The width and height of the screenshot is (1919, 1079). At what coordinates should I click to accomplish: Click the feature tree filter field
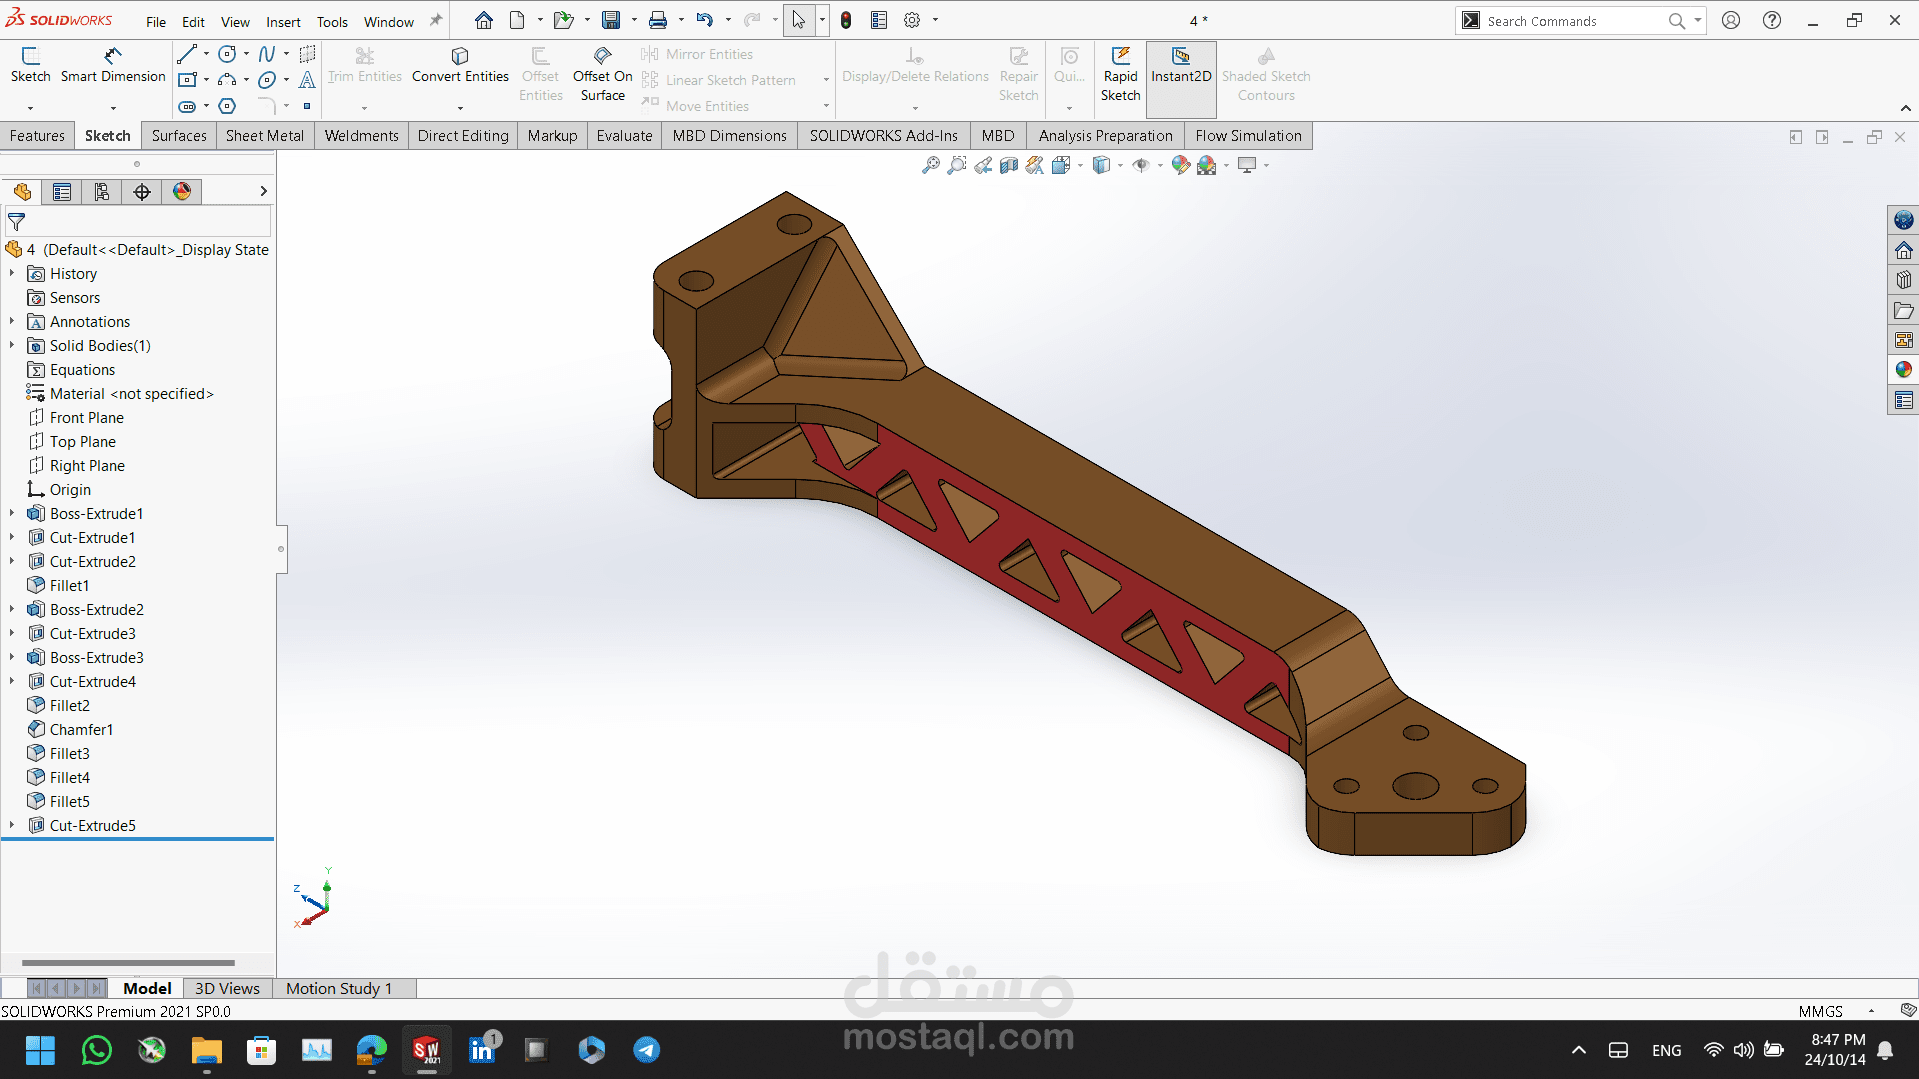pos(138,222)
